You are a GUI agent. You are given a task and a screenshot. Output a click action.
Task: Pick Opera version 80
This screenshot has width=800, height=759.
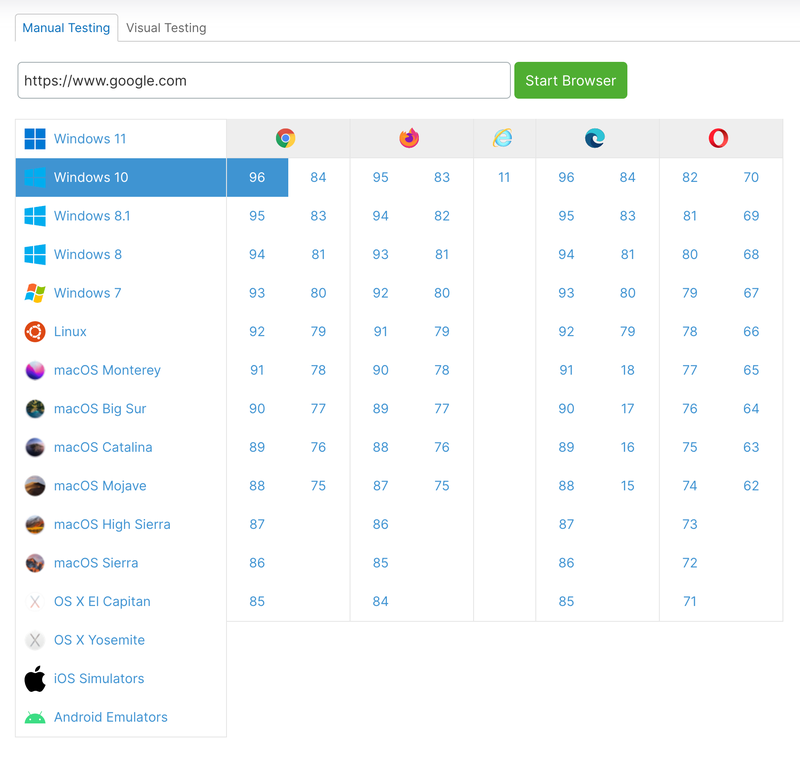(x=690, y=255)
